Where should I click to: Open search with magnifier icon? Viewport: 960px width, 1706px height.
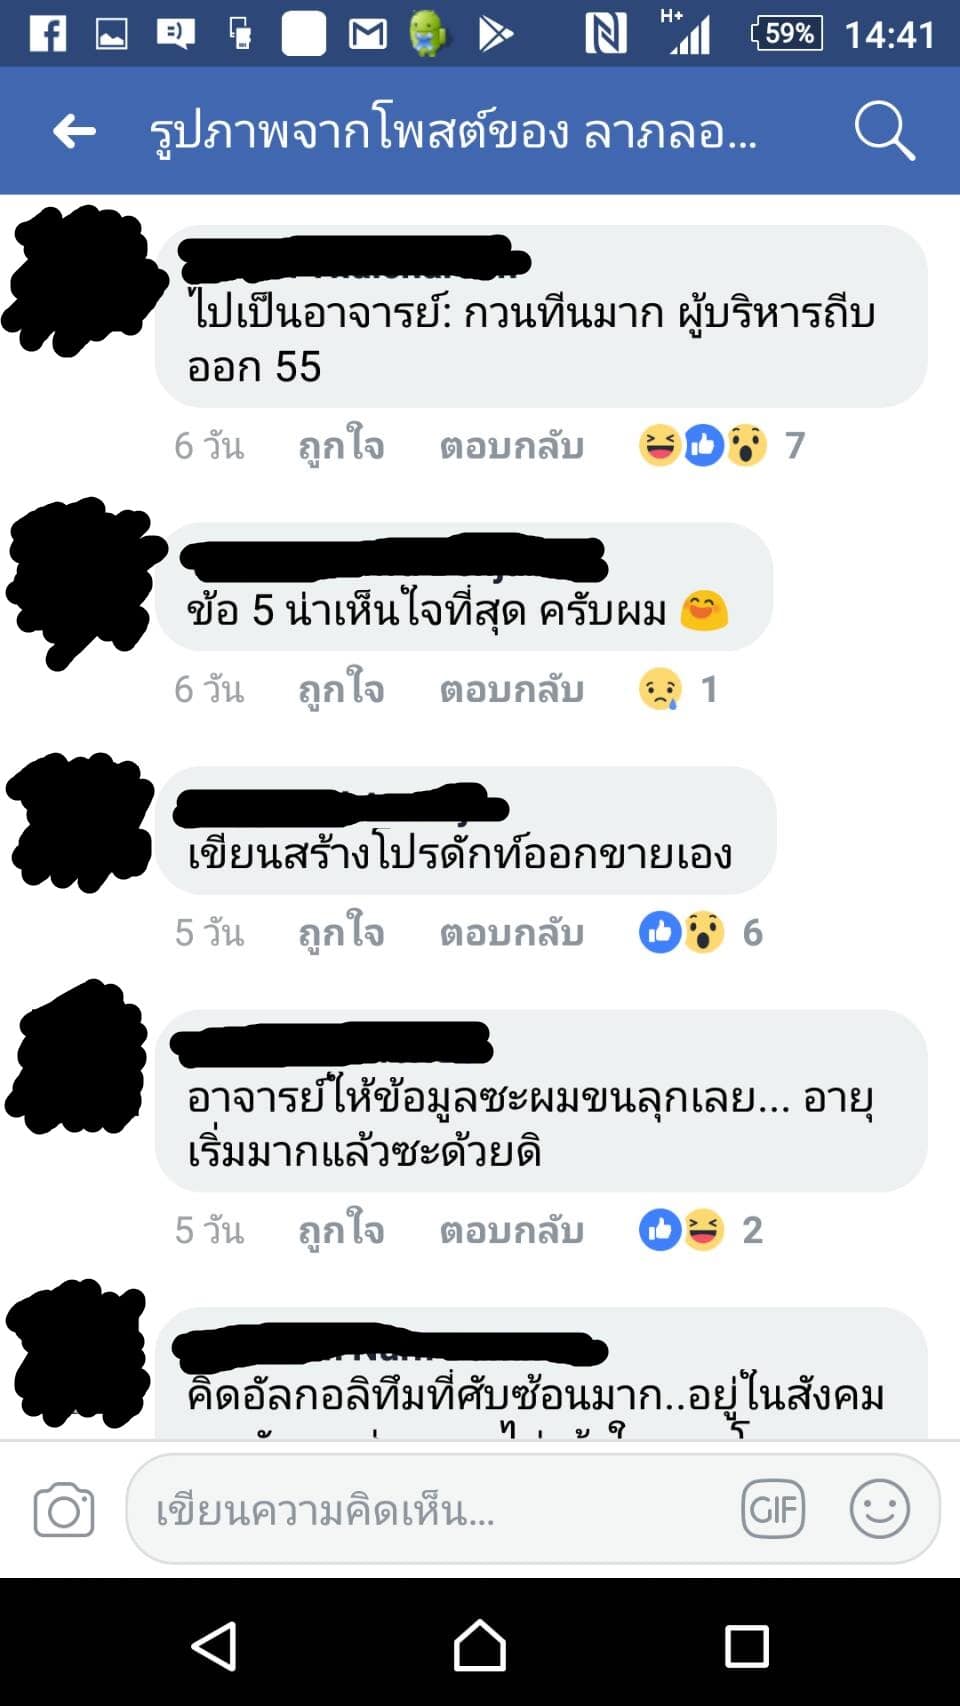click(x=884, y=130)
